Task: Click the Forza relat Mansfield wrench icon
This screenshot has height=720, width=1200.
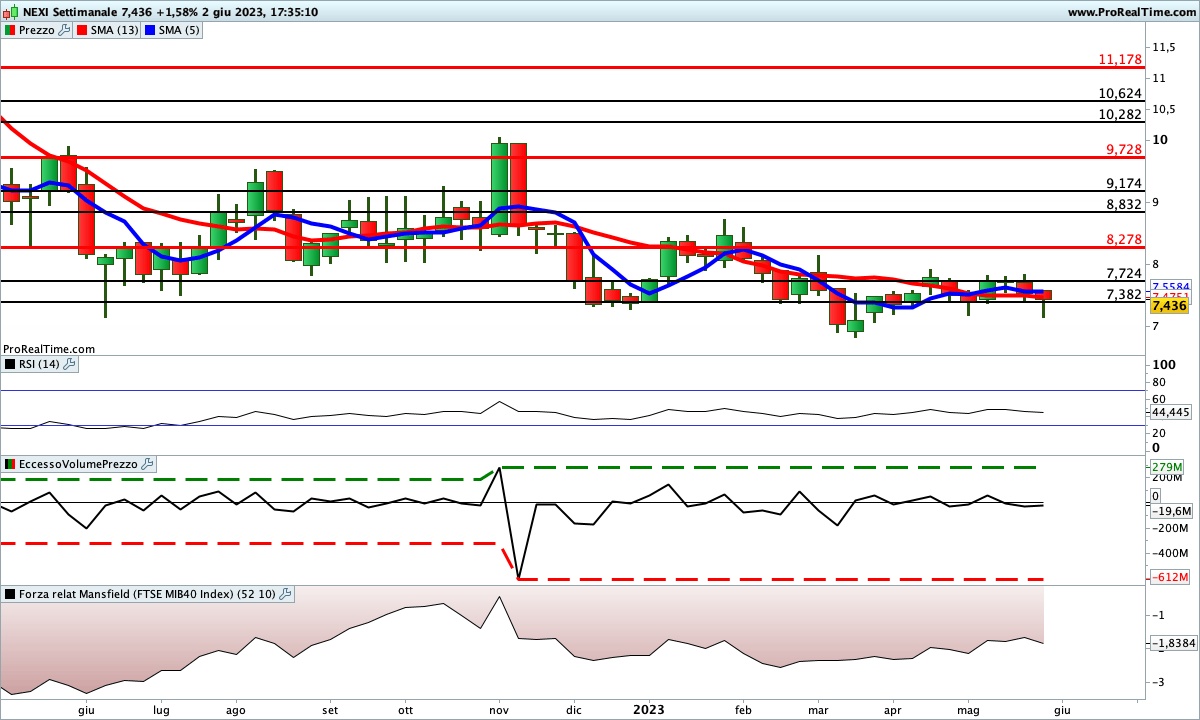Action: tap(285, 594)
